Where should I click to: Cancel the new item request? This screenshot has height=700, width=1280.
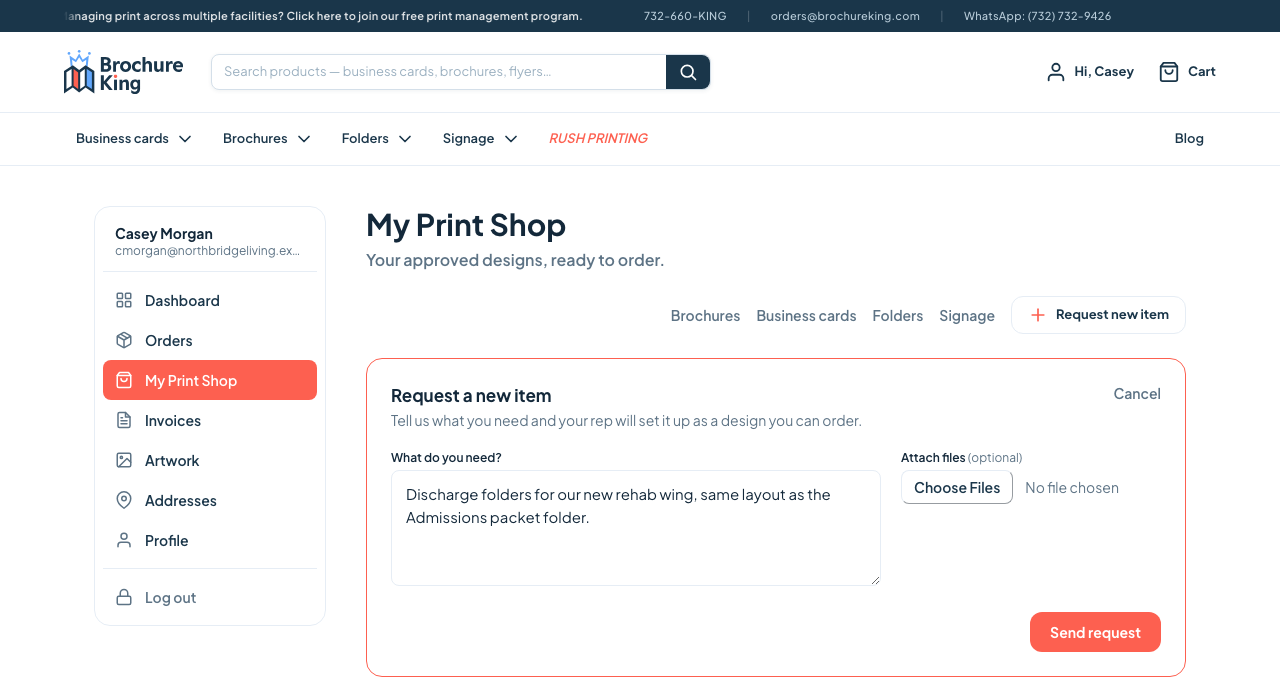1137,393
